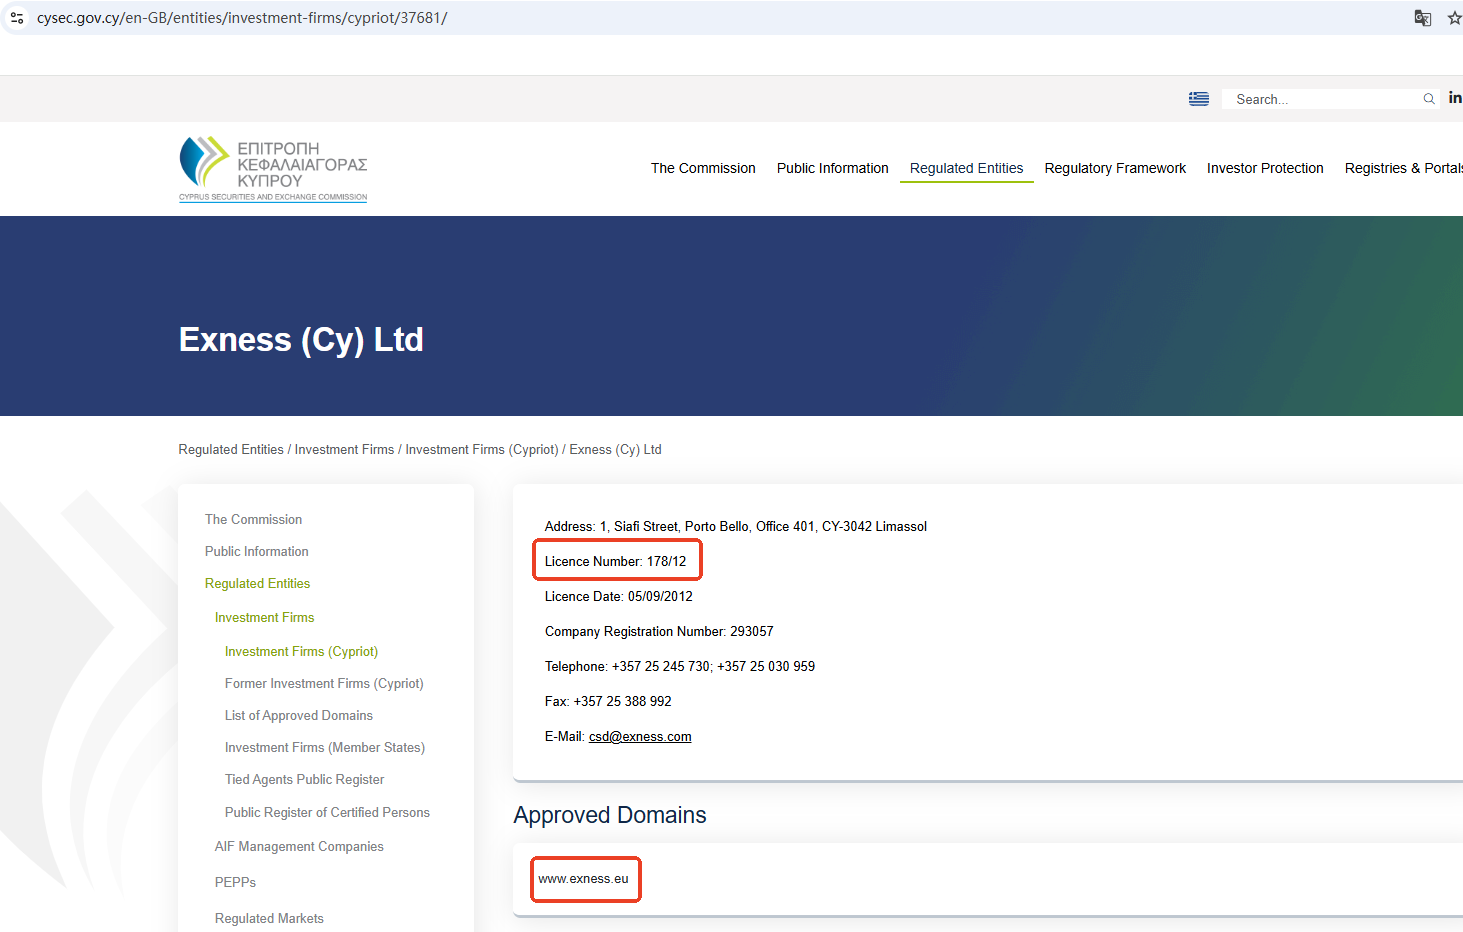Viewport: 1463px width, 932px height.
Task: Open Regulated Entities top menu
Action: (x=966, y=168)
